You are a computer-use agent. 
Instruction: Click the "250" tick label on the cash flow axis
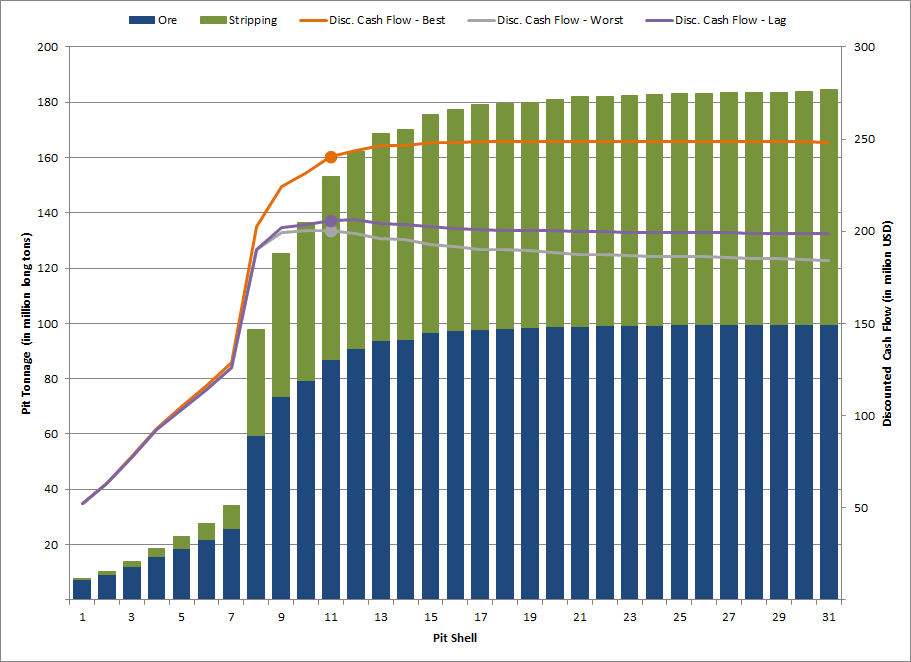864,139
